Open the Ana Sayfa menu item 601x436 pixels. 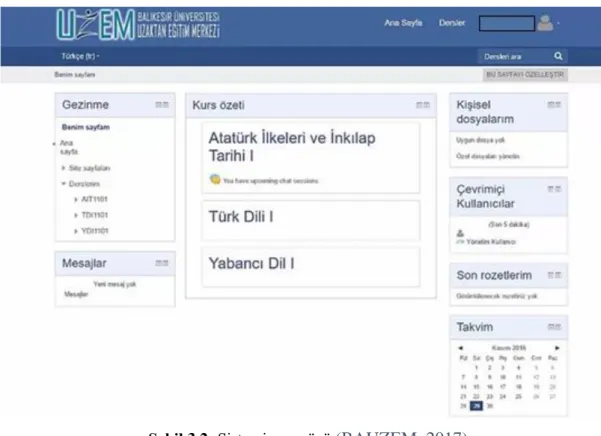[x=403, y=23]
